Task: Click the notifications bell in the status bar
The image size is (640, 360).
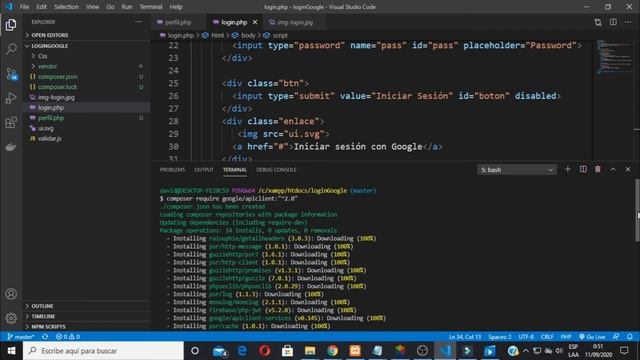Action: (x=630, y=337)
